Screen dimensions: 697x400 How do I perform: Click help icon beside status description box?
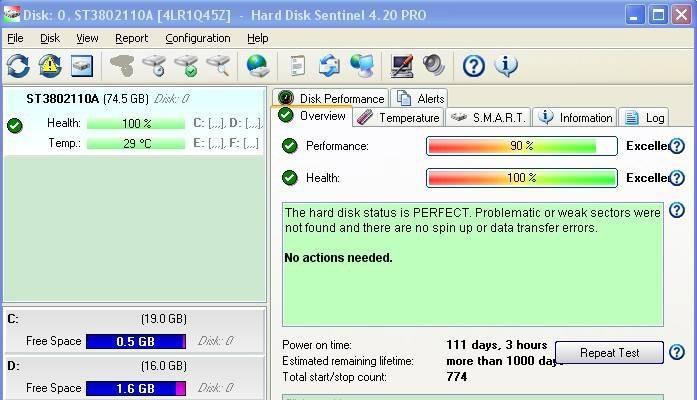tap(677, 210)
